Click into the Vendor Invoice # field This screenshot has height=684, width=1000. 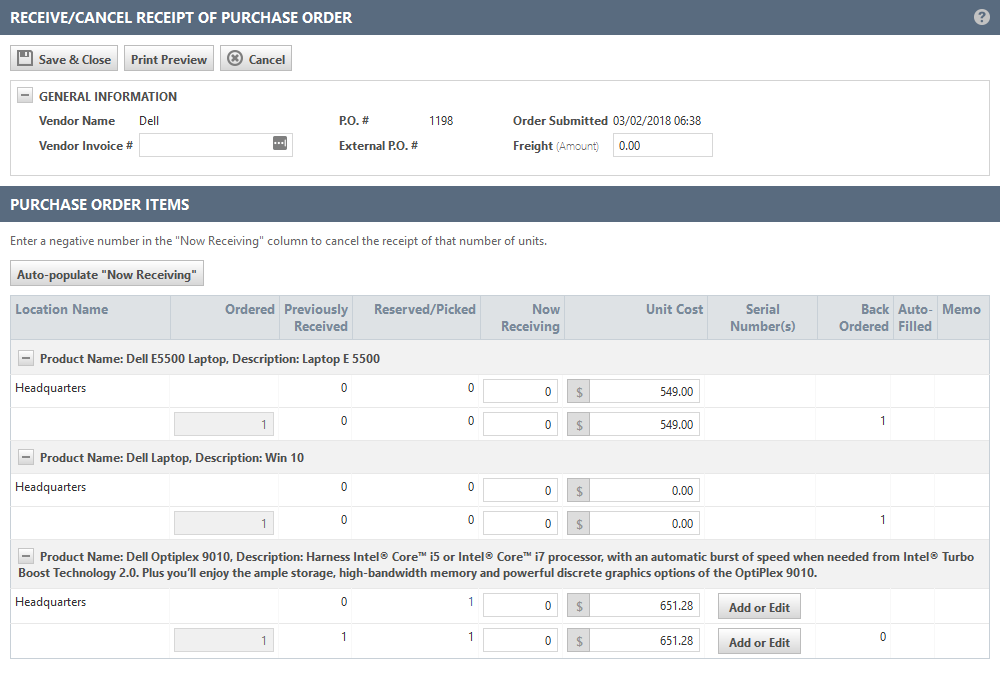click(x=205, y=145)
